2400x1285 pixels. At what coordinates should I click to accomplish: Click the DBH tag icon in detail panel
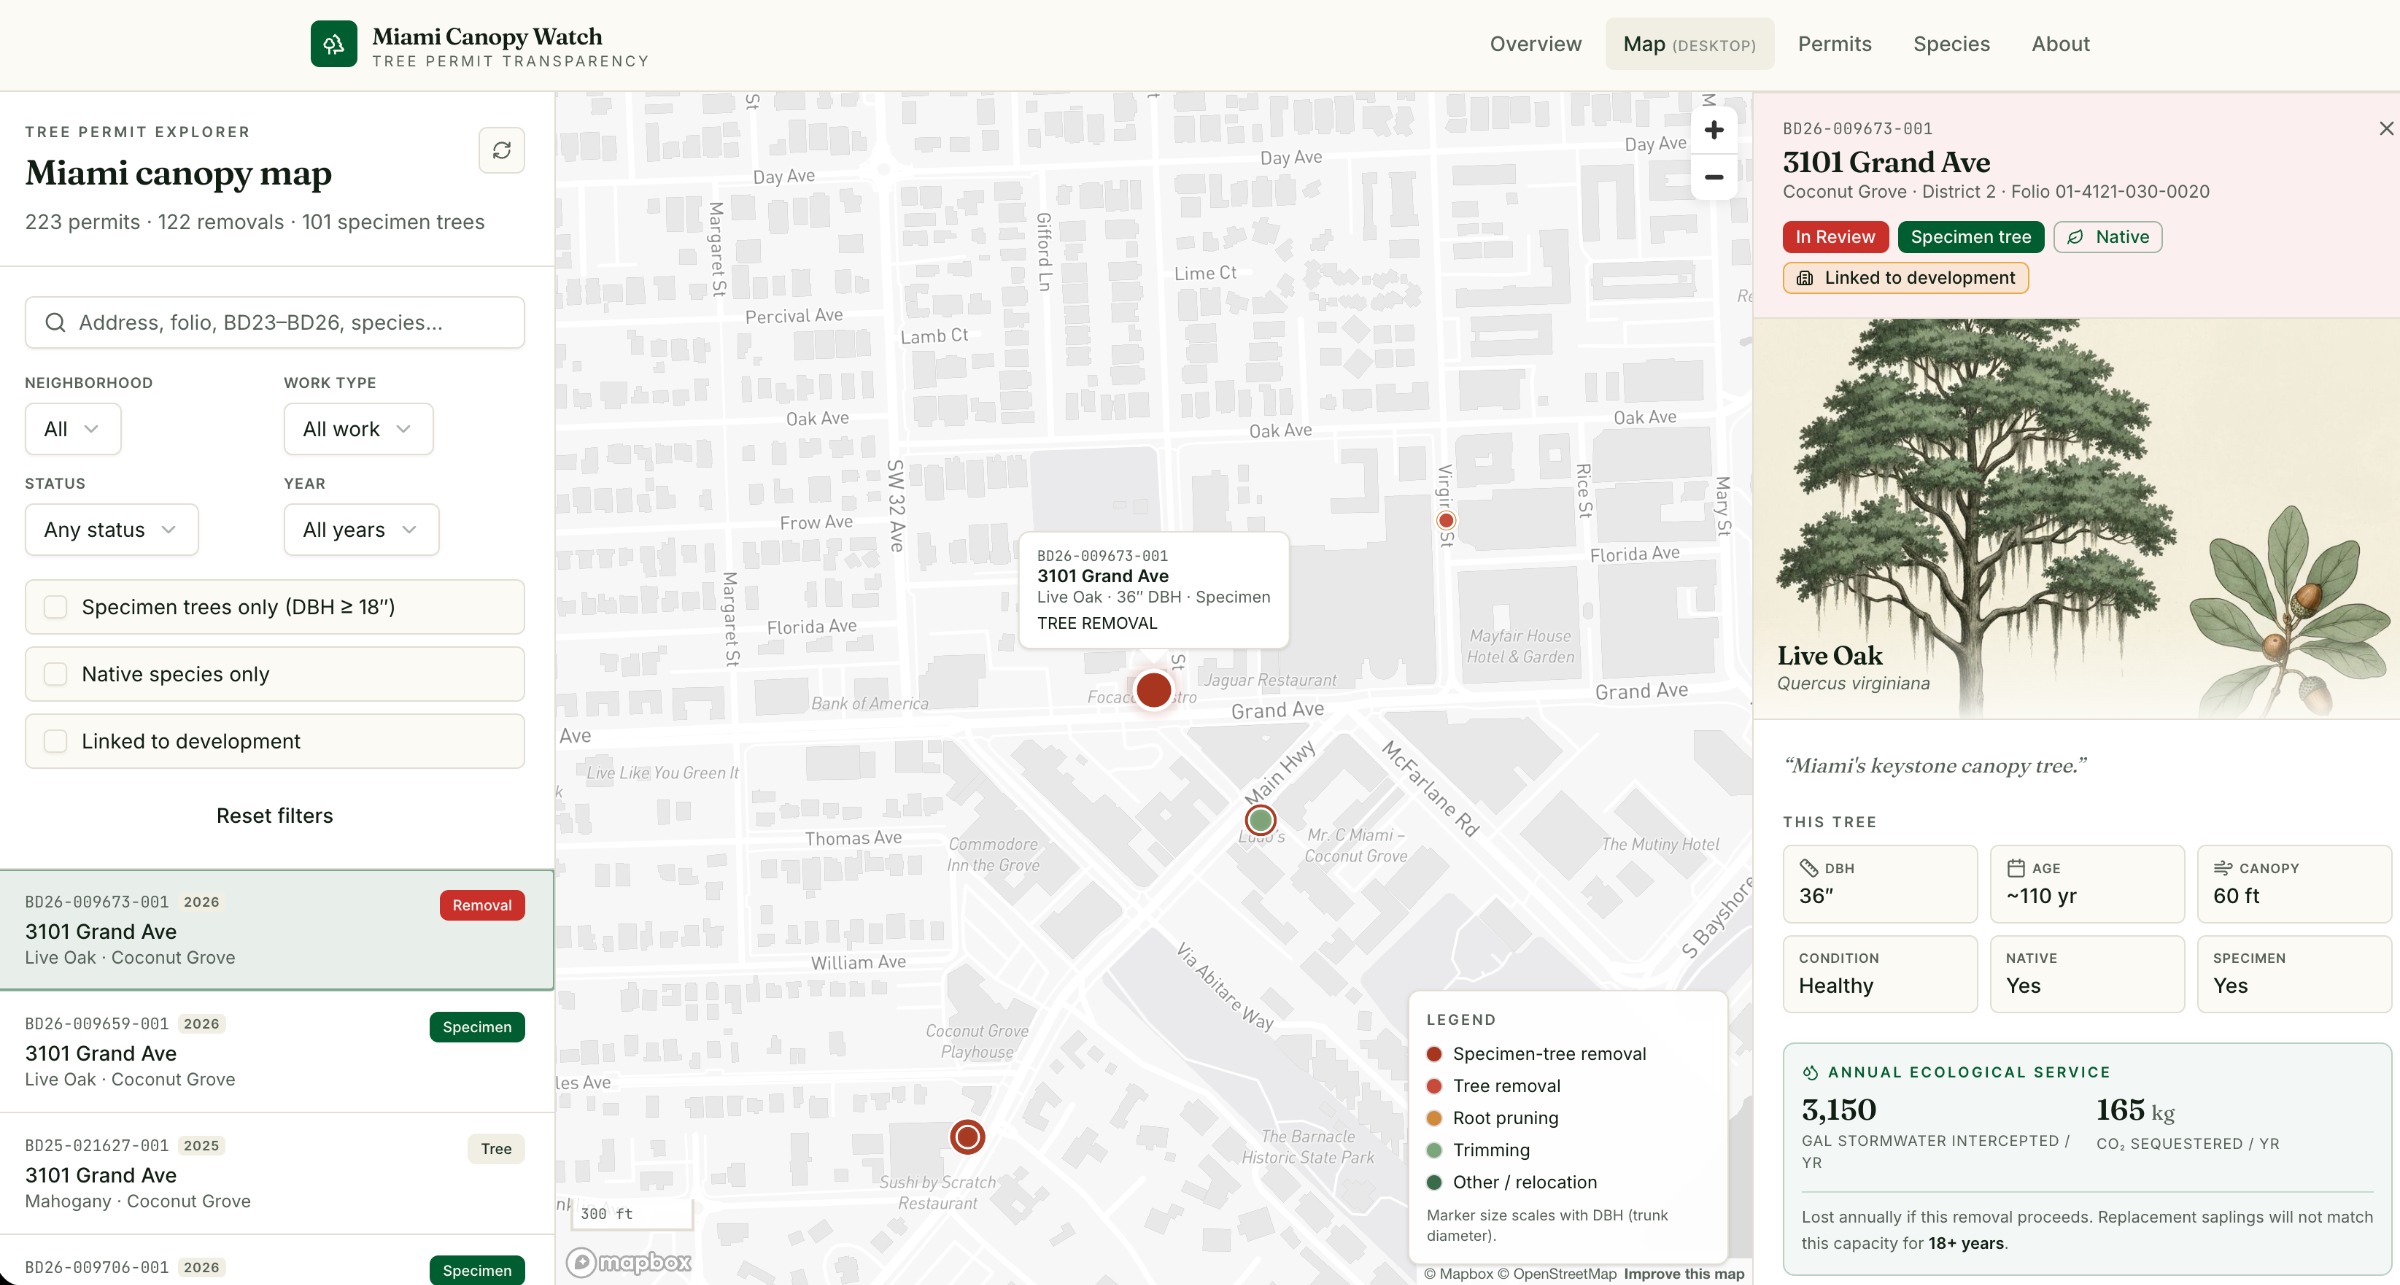point(1809,868)
